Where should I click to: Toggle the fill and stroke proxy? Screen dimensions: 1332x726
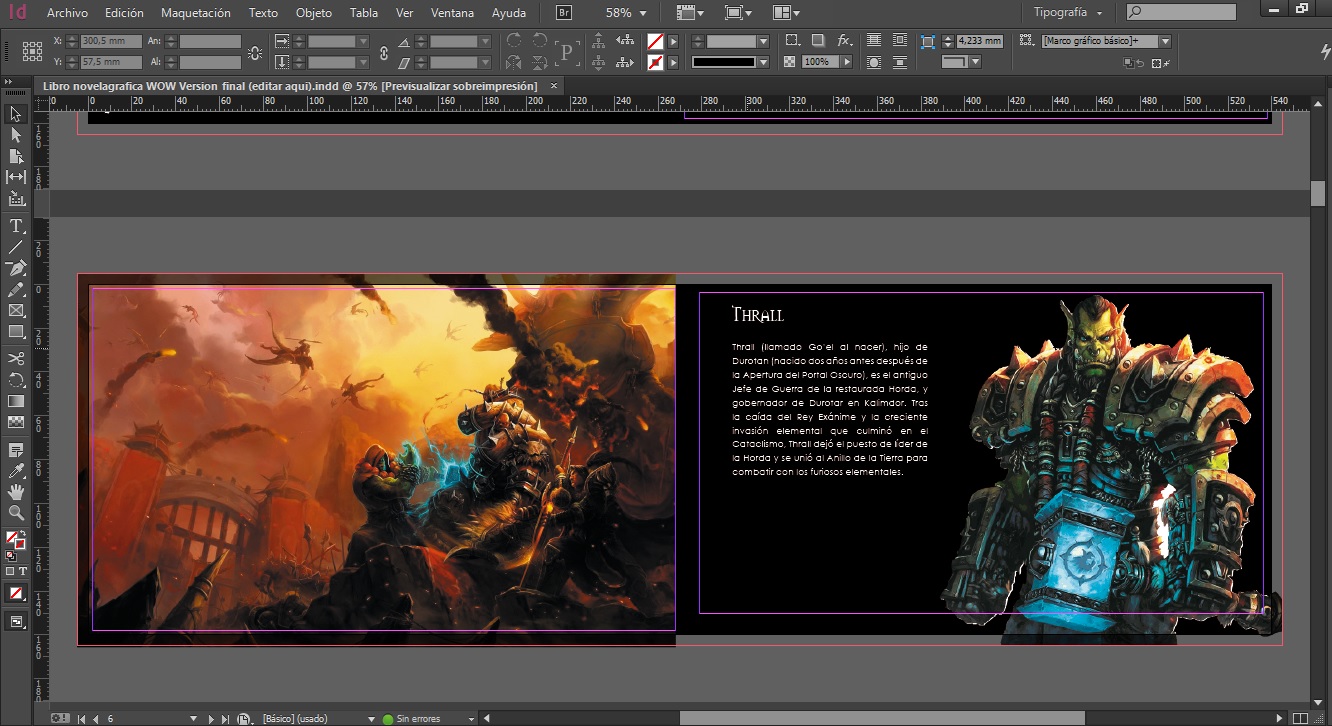click(x=15, y=542)
